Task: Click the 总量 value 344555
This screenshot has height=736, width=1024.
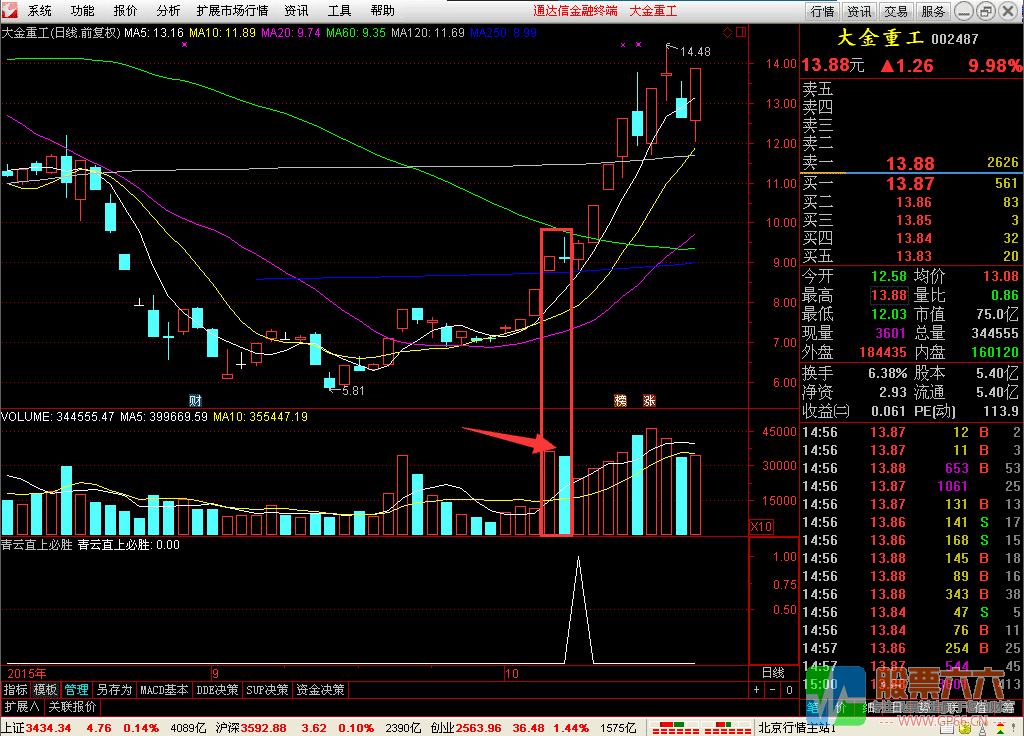Action: tap(995, 333)
